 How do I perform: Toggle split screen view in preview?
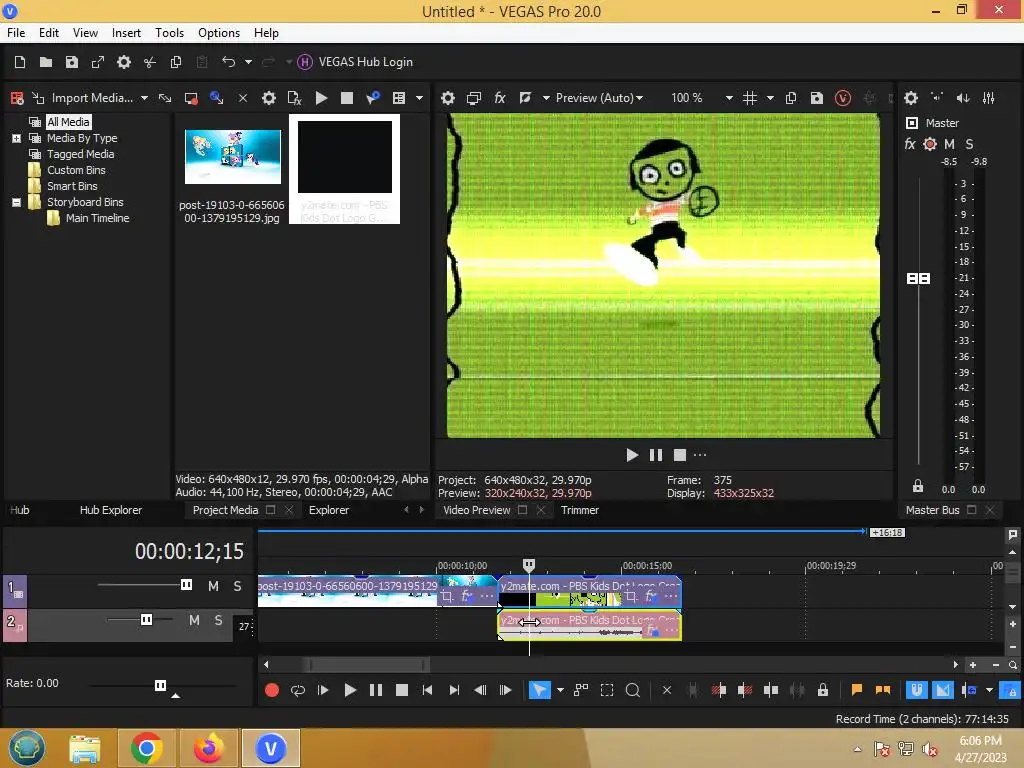click(525, 98)
